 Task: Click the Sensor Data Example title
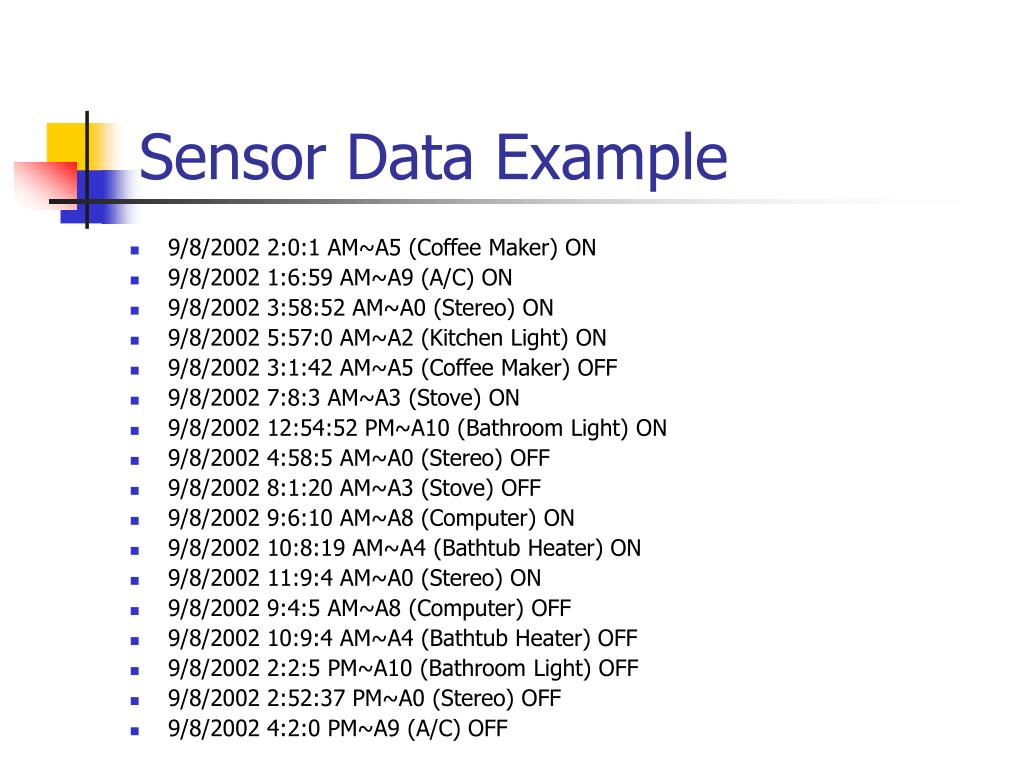click(433, 159)
